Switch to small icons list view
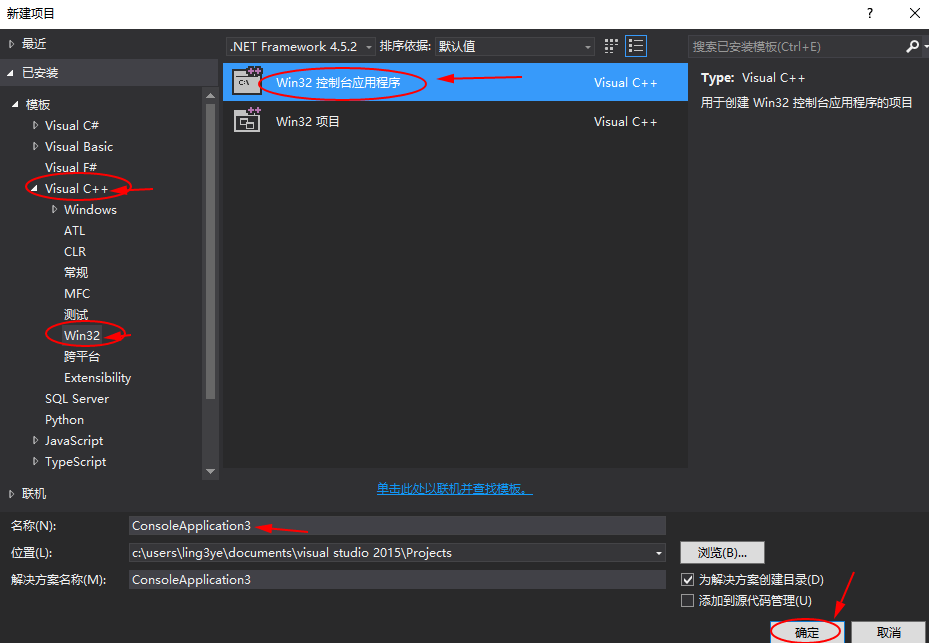Image resolution: width=929 pixels, height=643 pixels. tap(636, 46)
